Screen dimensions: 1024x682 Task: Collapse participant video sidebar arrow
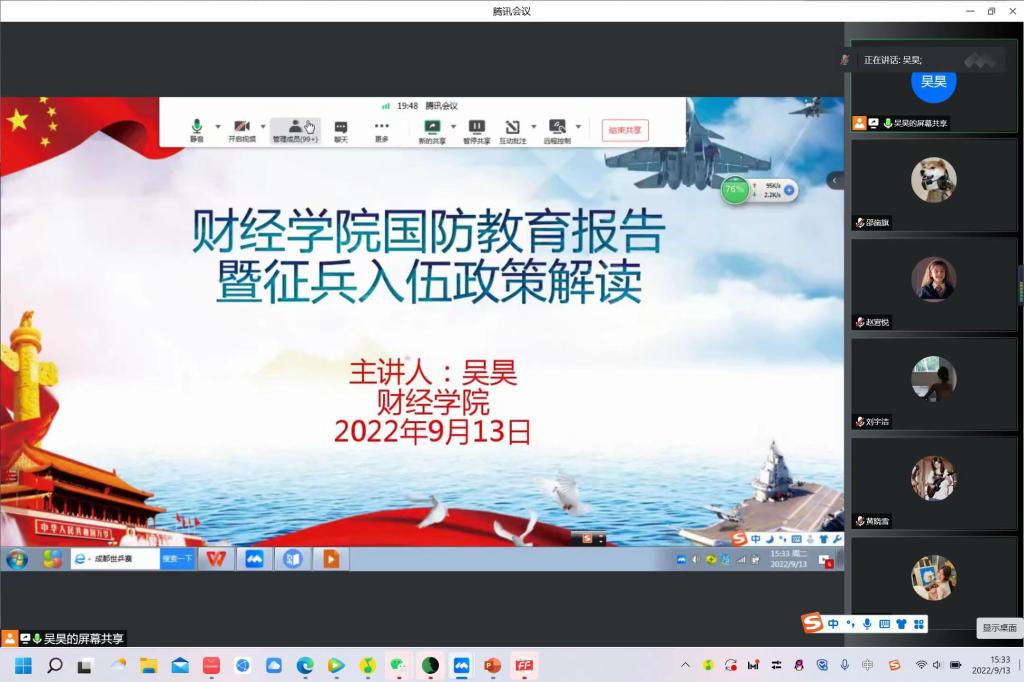pyautogui.click(x=835, y=180)
